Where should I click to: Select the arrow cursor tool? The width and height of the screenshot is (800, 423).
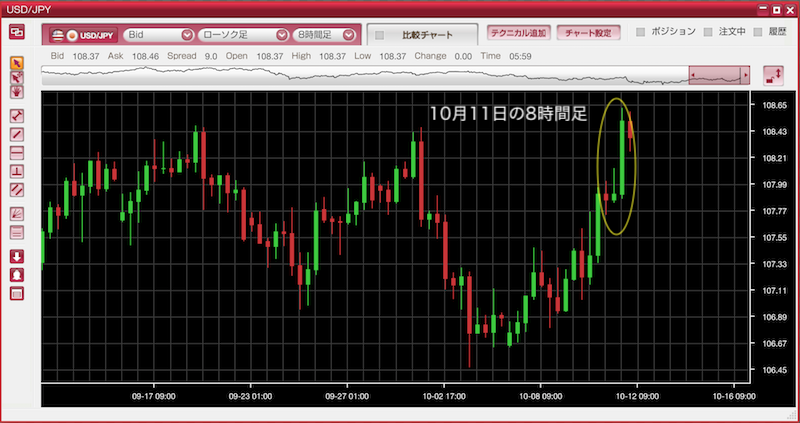coord(16,63)
